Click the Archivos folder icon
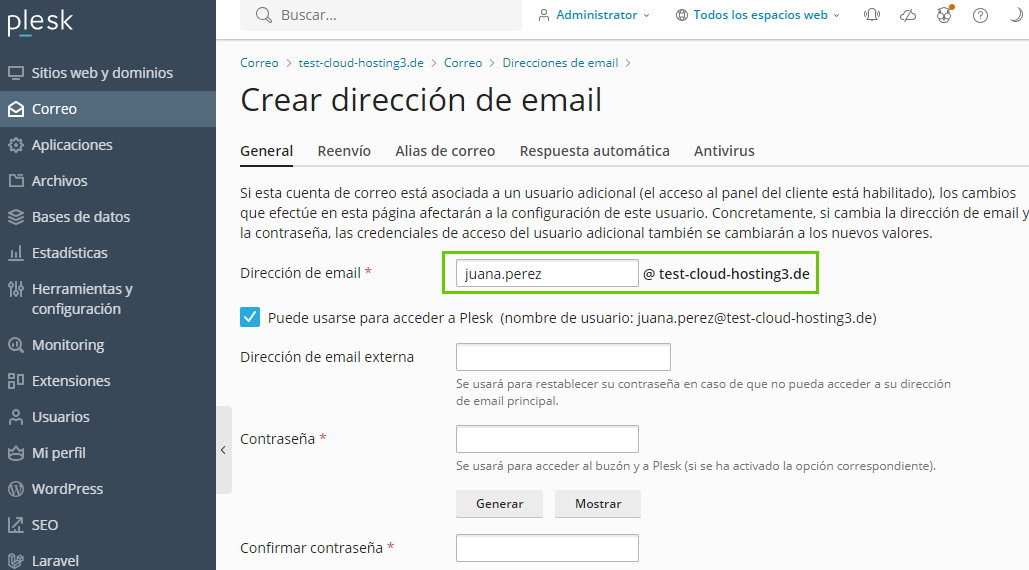The width and height of the screenshot is (1029, 570). 16,180
